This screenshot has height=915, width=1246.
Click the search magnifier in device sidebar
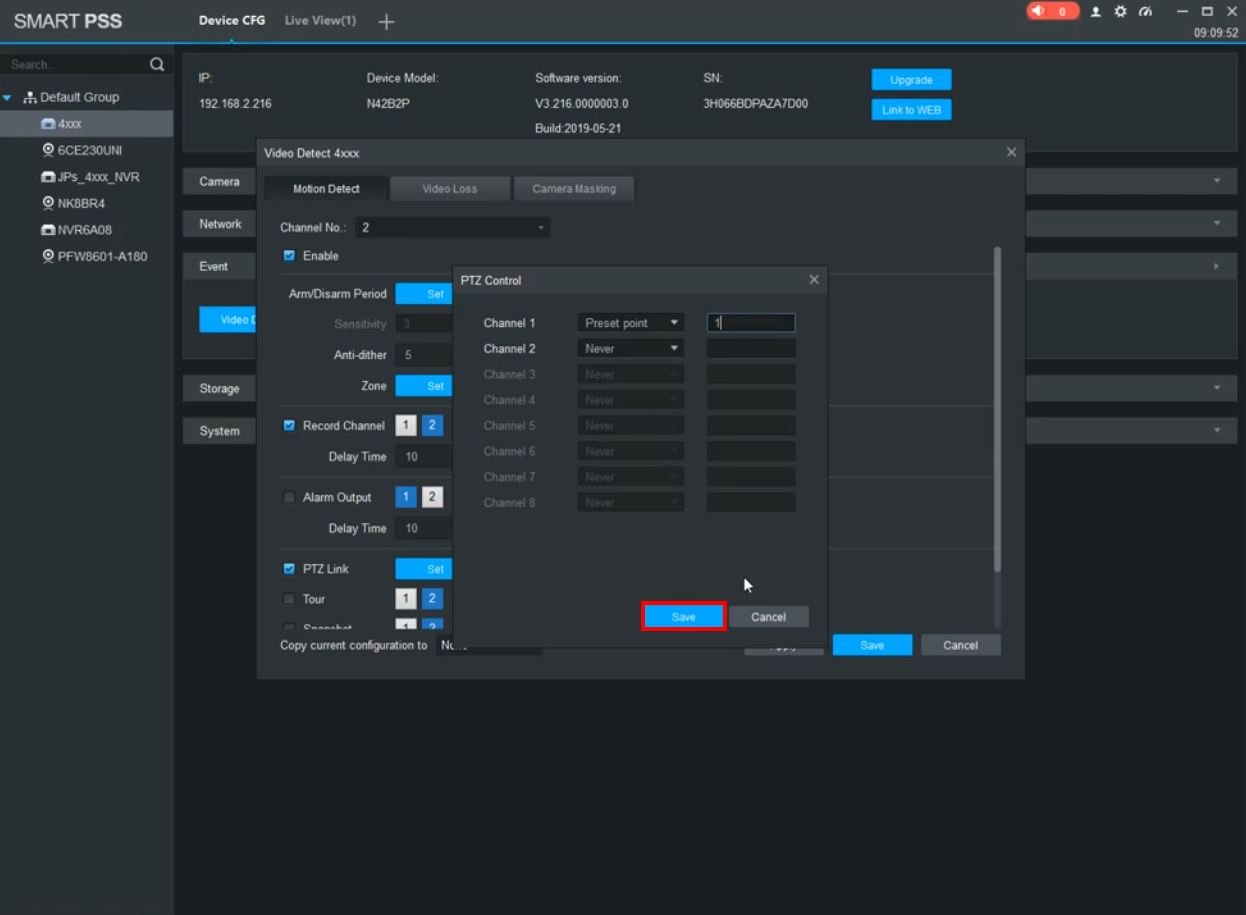(157, 64)
